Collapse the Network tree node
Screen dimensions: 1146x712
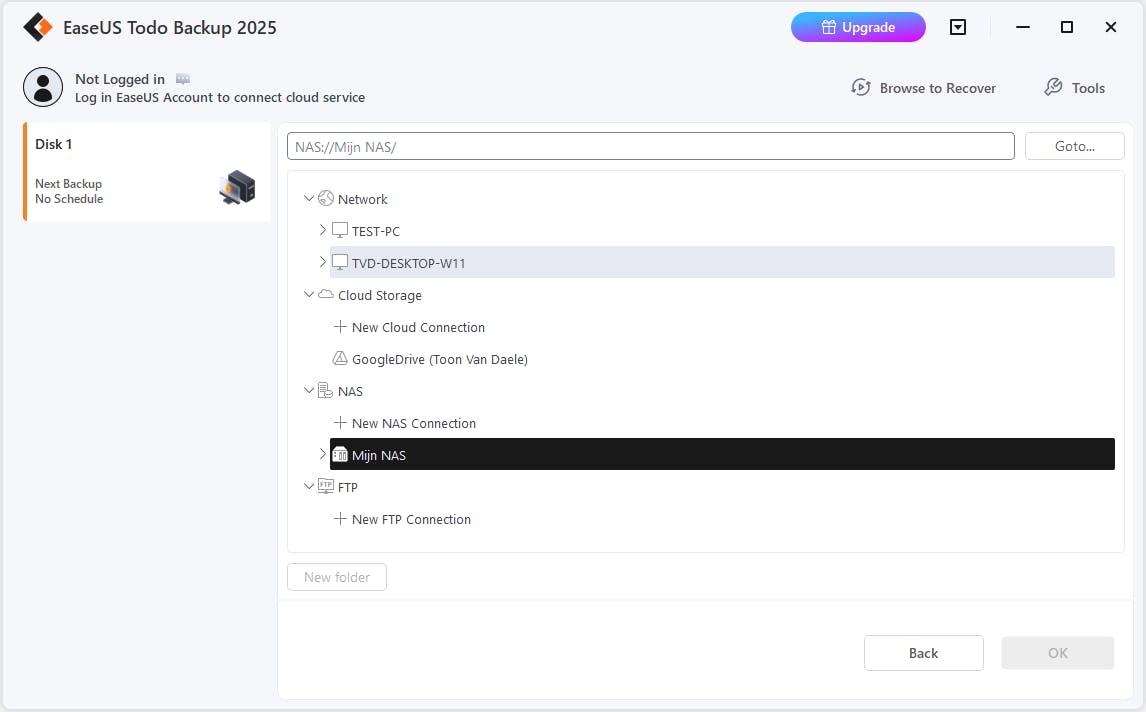point(309,199)
